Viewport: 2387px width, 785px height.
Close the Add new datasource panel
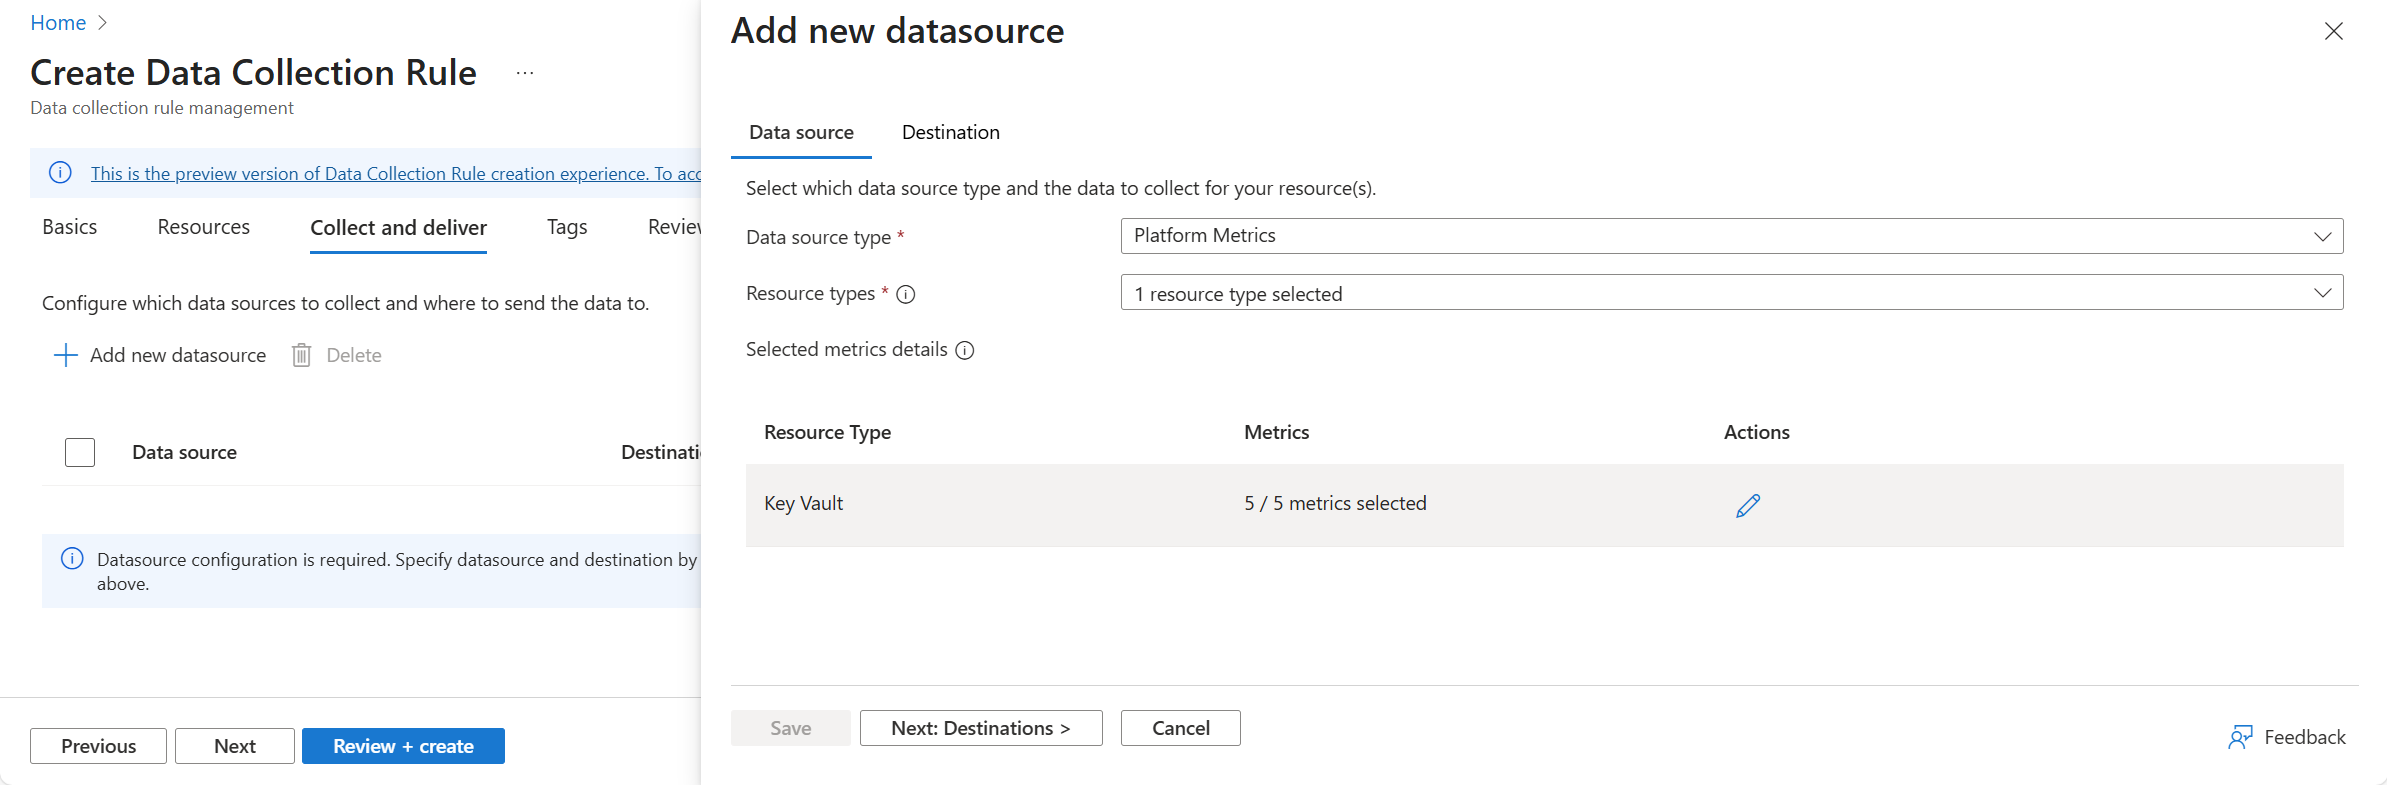2333,32
